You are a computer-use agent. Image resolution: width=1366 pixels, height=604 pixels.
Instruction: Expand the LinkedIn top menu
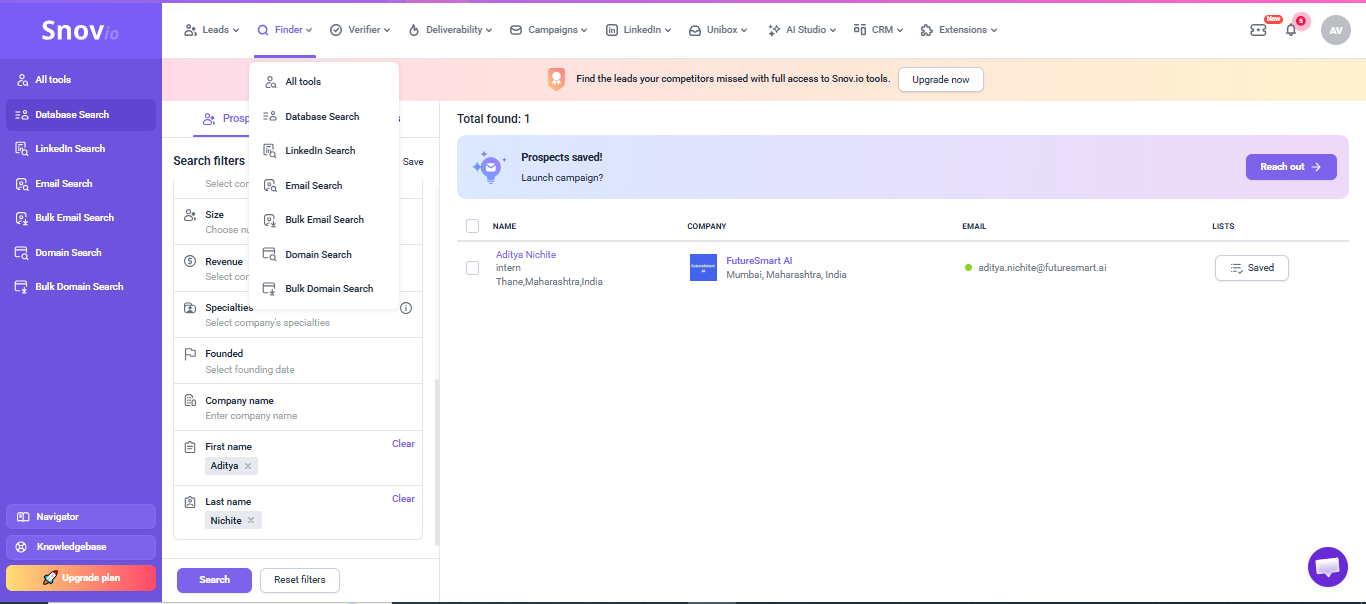pyautogui.click(x=638, y=30)
